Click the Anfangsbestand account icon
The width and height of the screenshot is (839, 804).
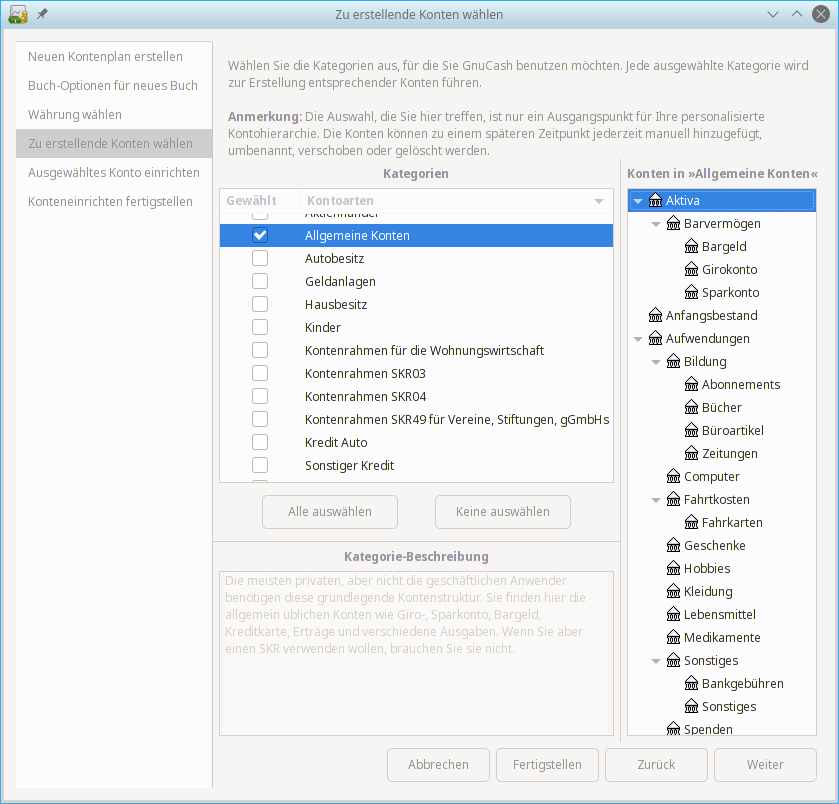(656, 316)
